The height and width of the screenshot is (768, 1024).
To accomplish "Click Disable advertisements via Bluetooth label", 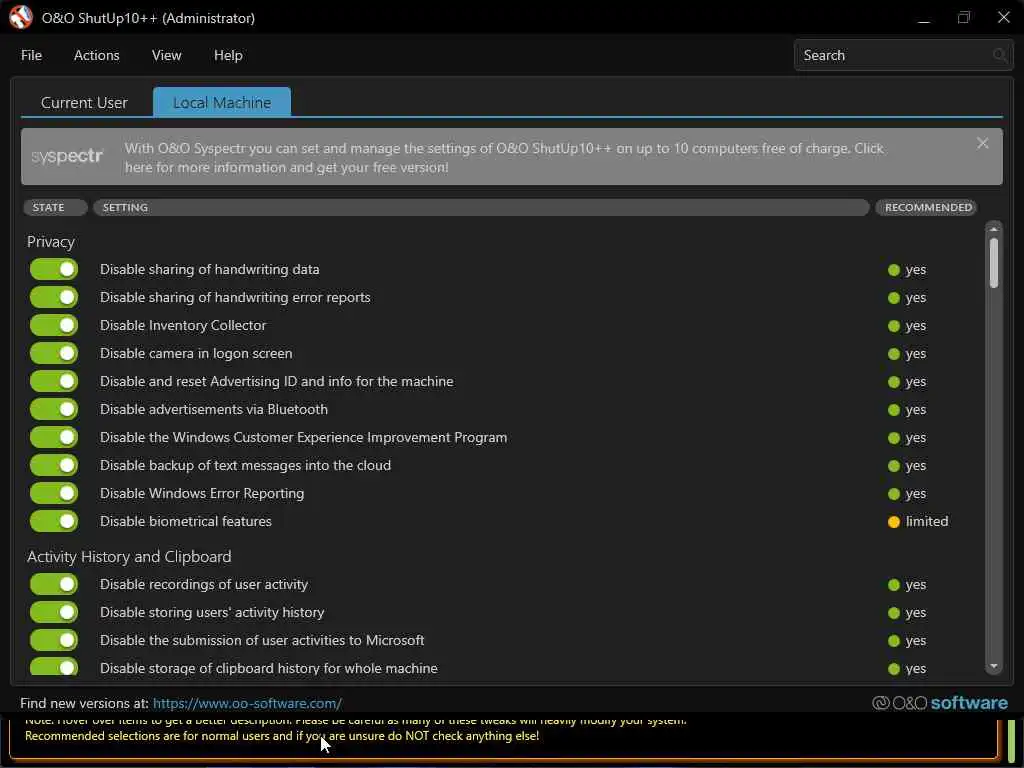I will coord(214,409).
